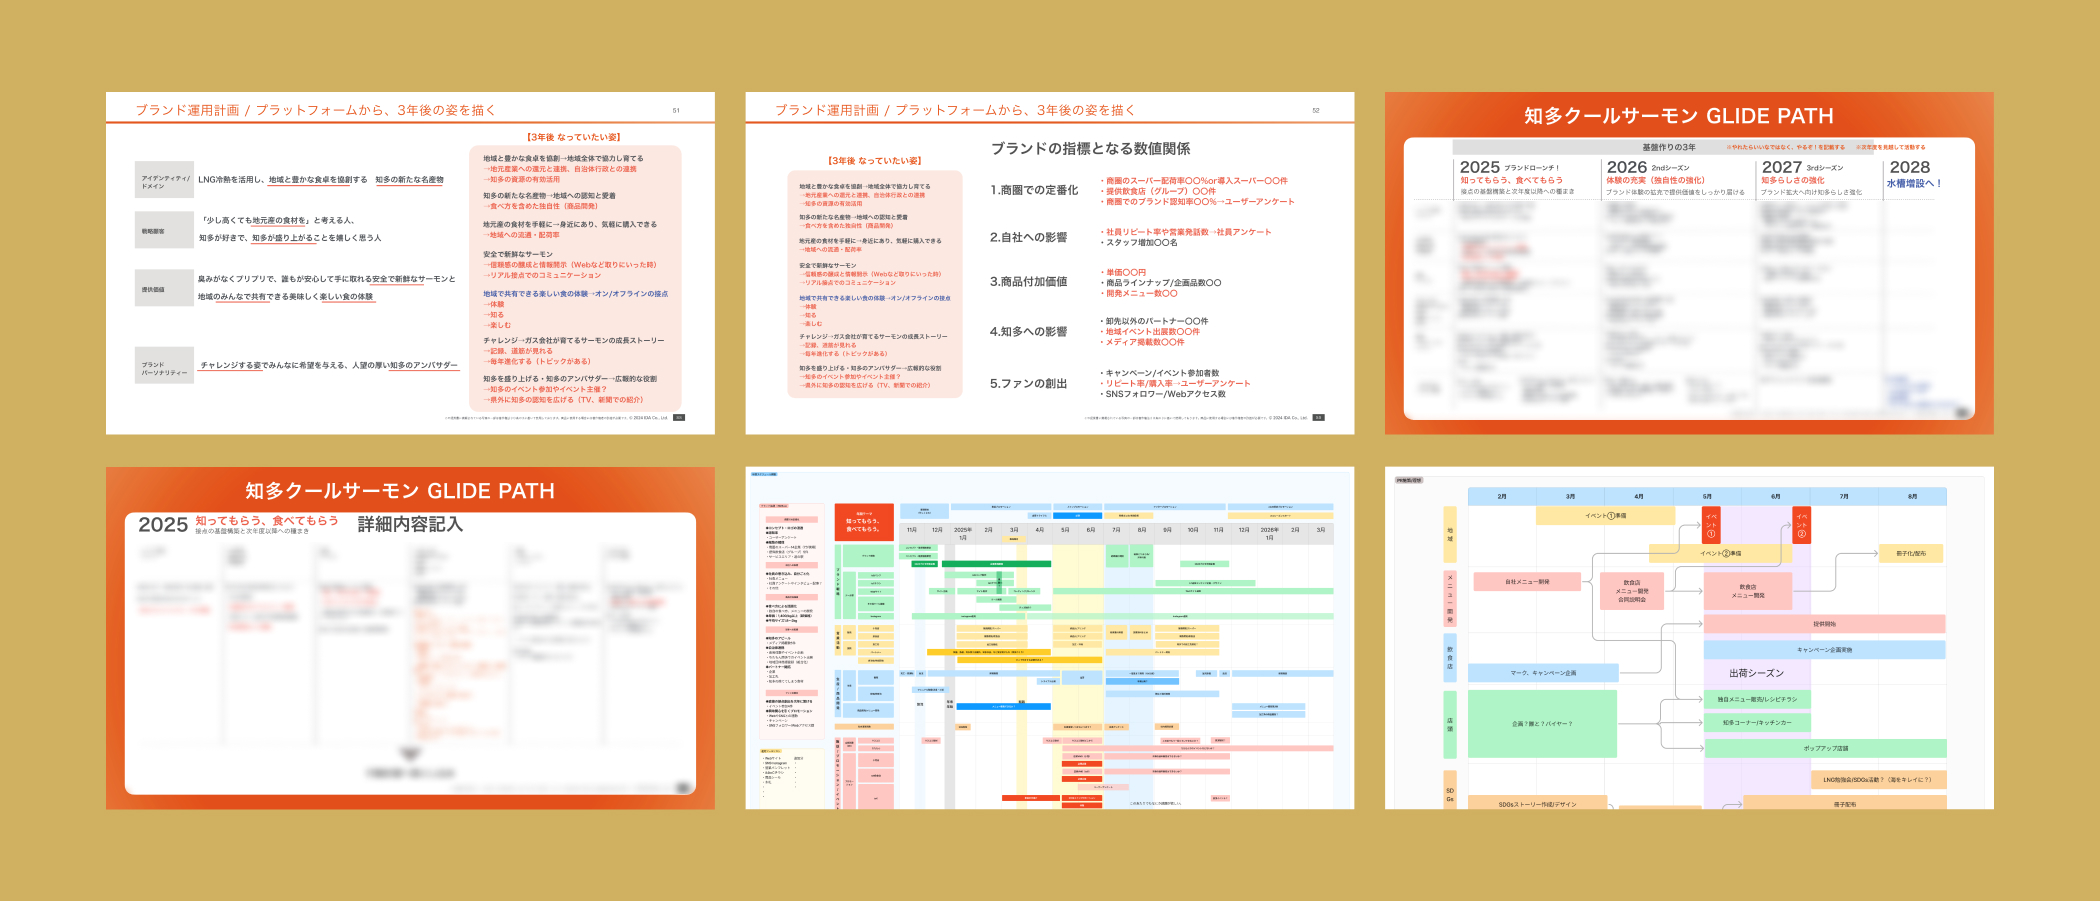Select the イベント①準備 yellow bar
The width and height of the screenshot is (2100, 901).
(1606, 516)
